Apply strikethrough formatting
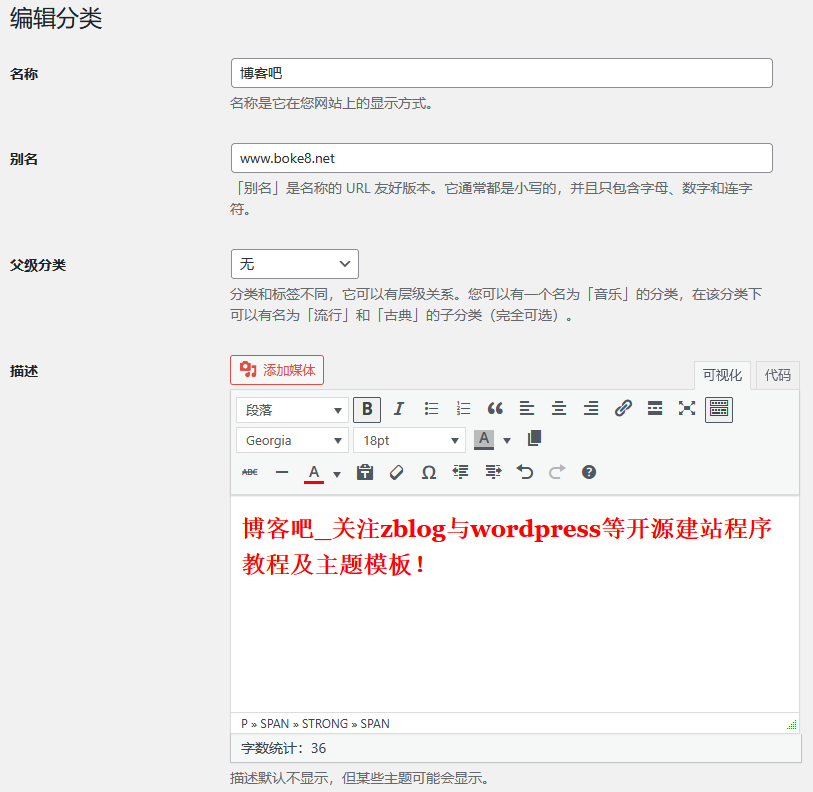Screen dimensions: 813x792 pyautogui.click(x=250, y=473)
